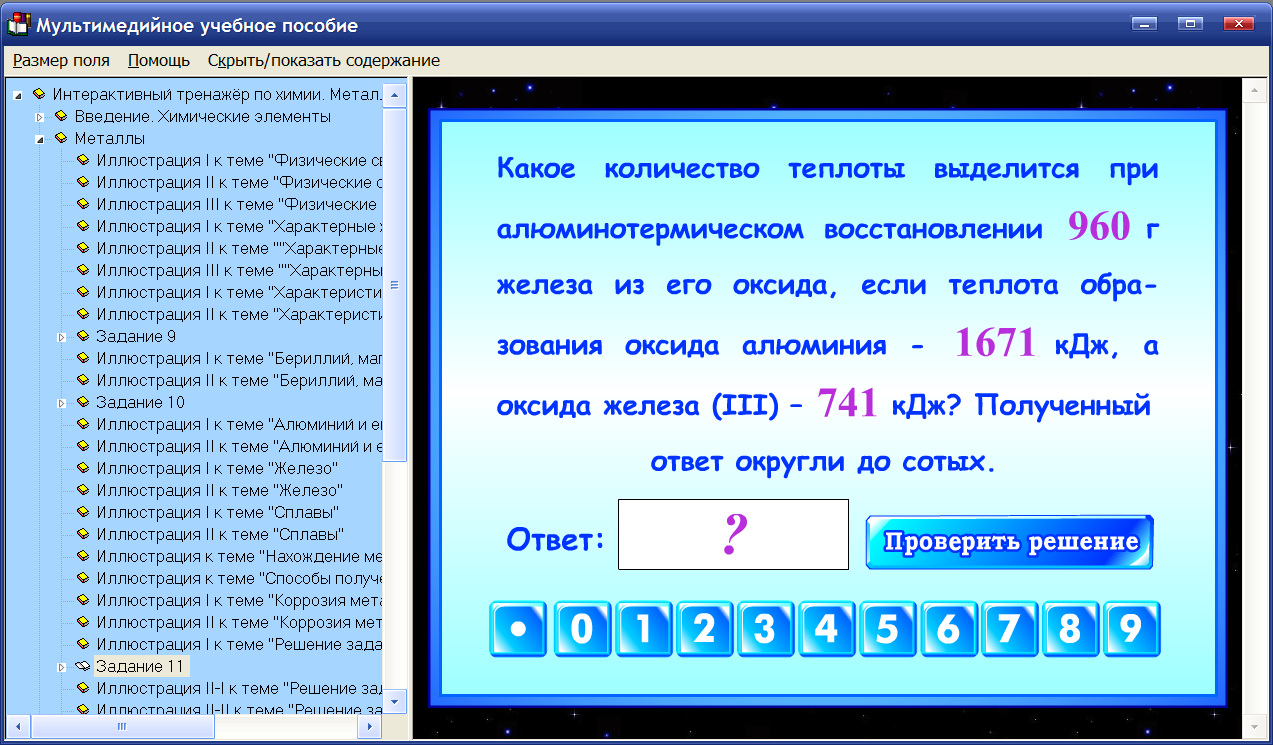Click inside the Ответ answer field

(733, 534)
